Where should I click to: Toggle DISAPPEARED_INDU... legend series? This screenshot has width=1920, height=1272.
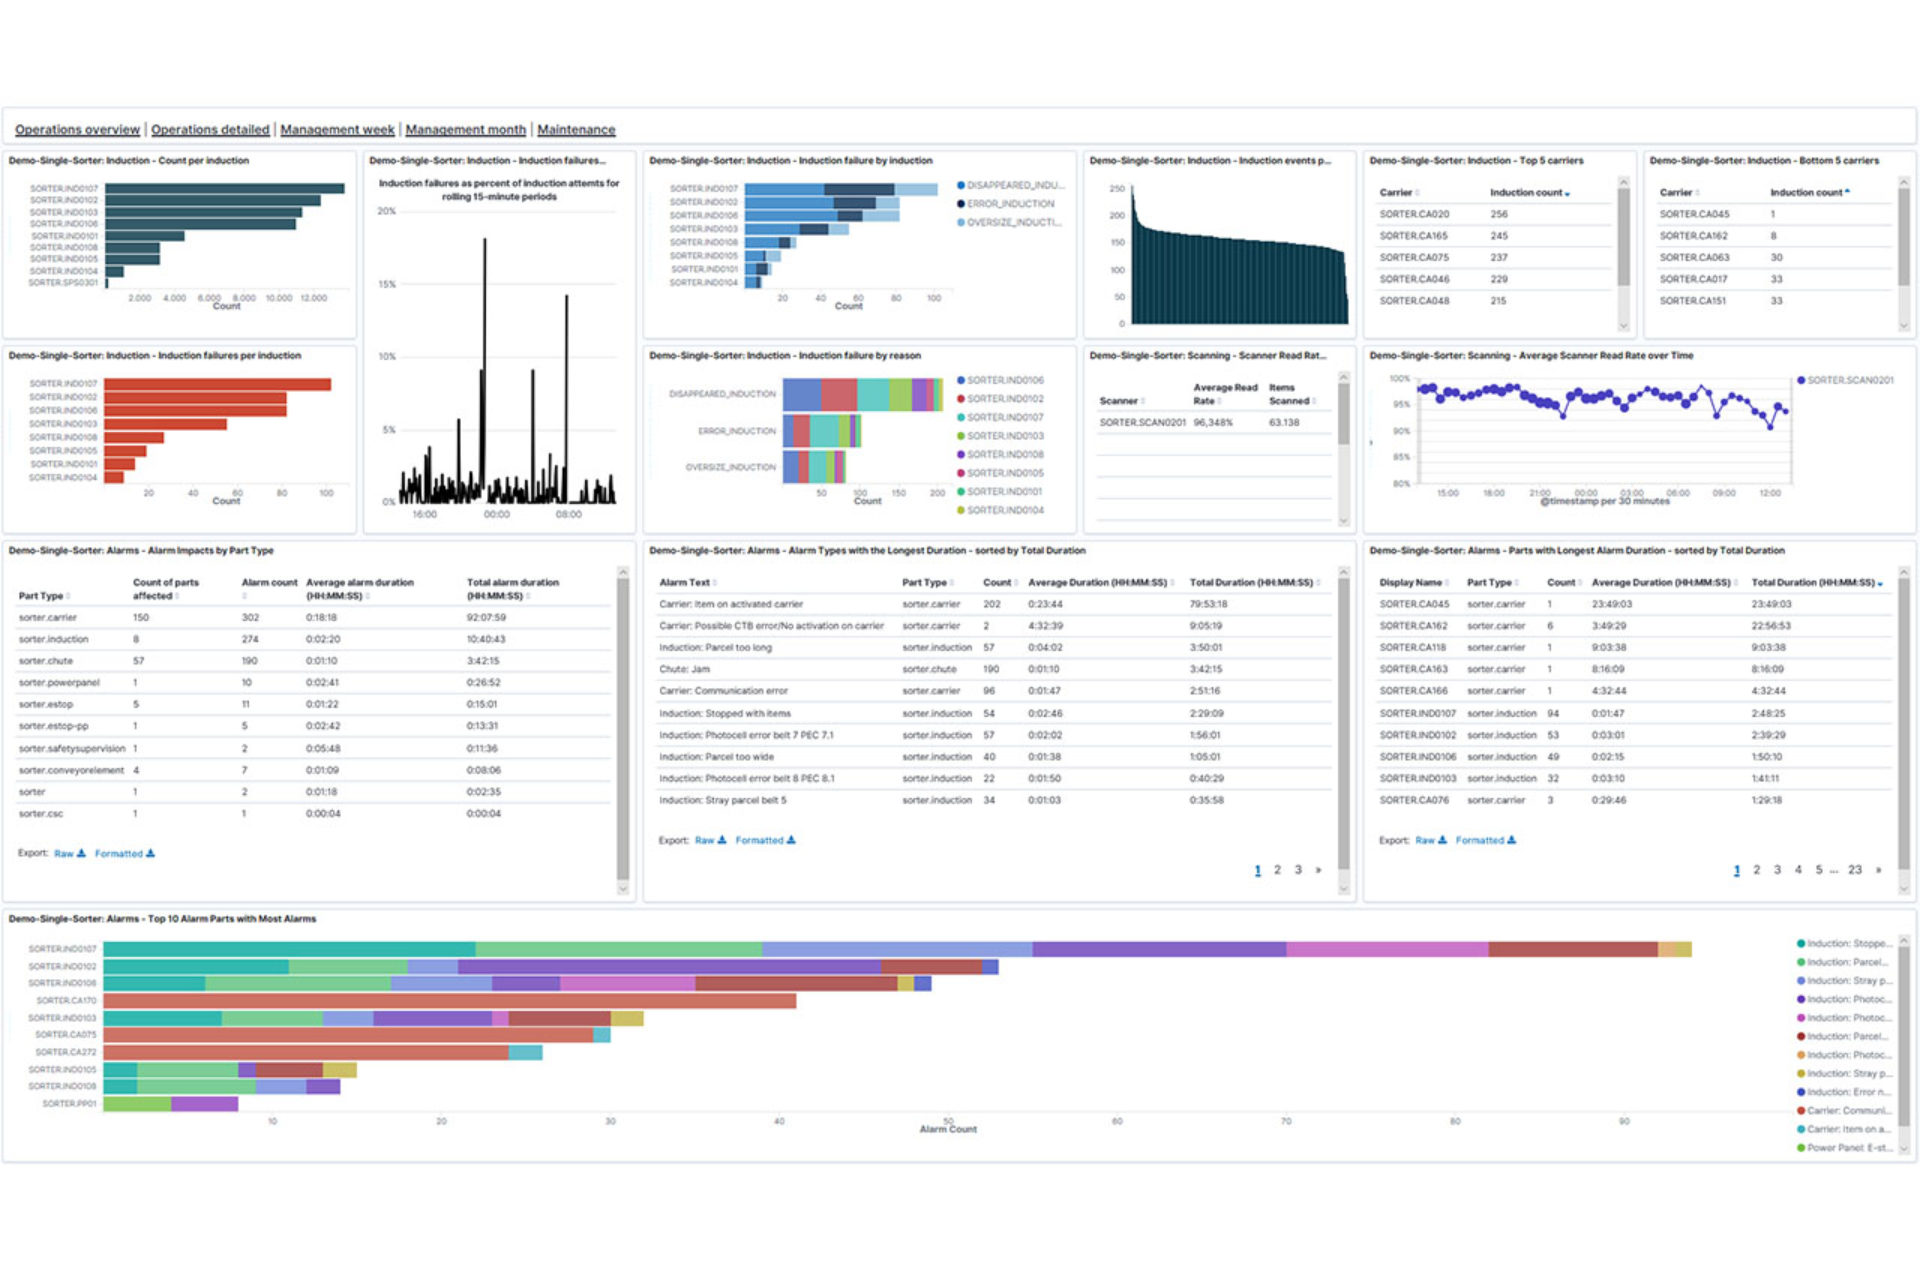1010,185
